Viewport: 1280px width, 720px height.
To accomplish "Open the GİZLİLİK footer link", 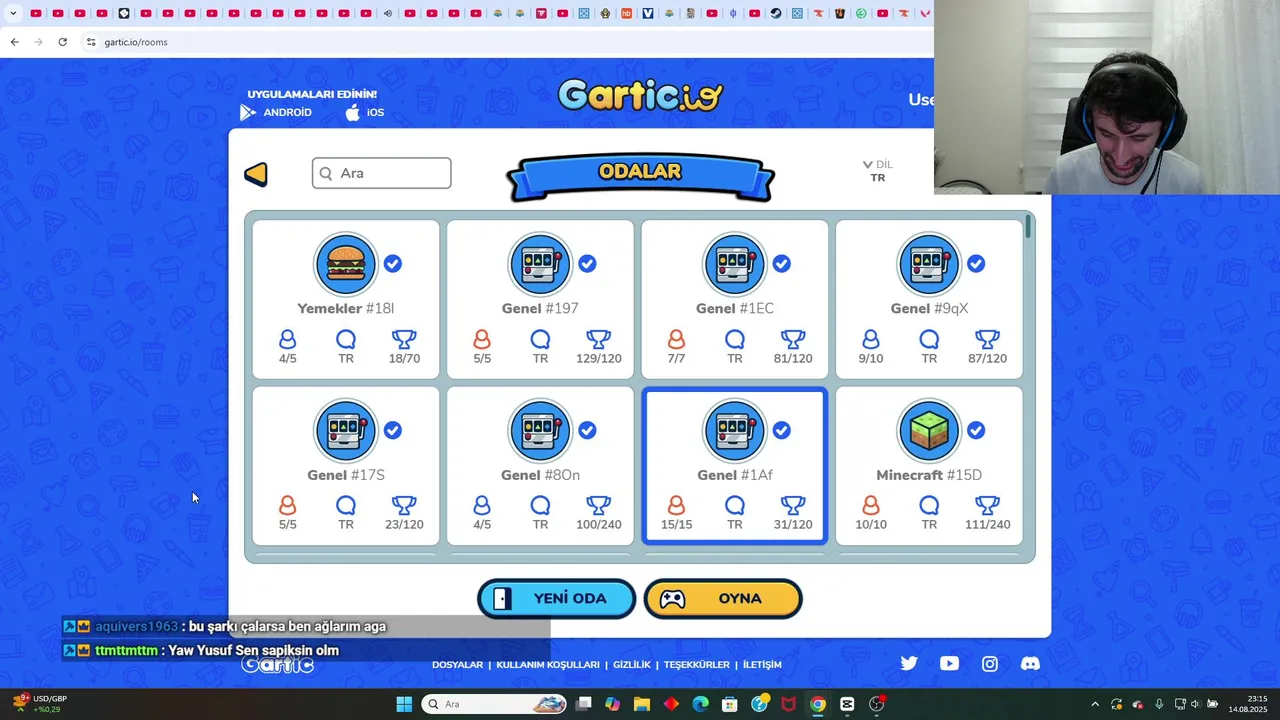I will click(632, 664).
